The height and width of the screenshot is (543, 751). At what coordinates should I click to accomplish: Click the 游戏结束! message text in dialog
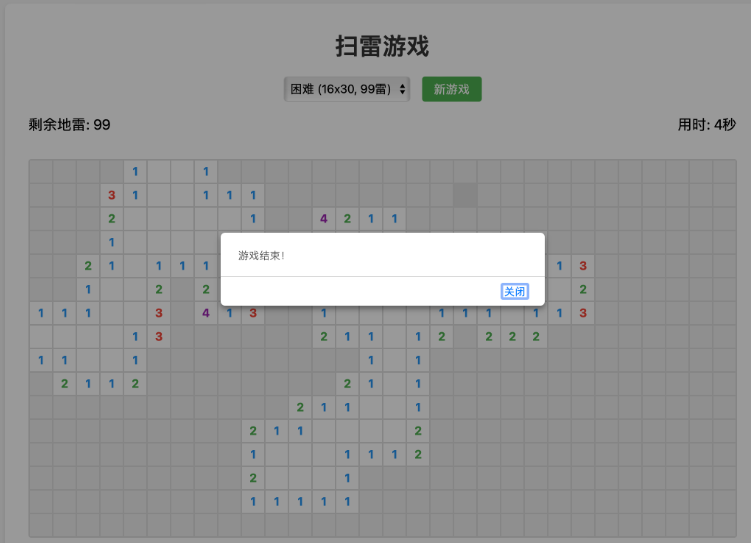click(x=261, y=255)
